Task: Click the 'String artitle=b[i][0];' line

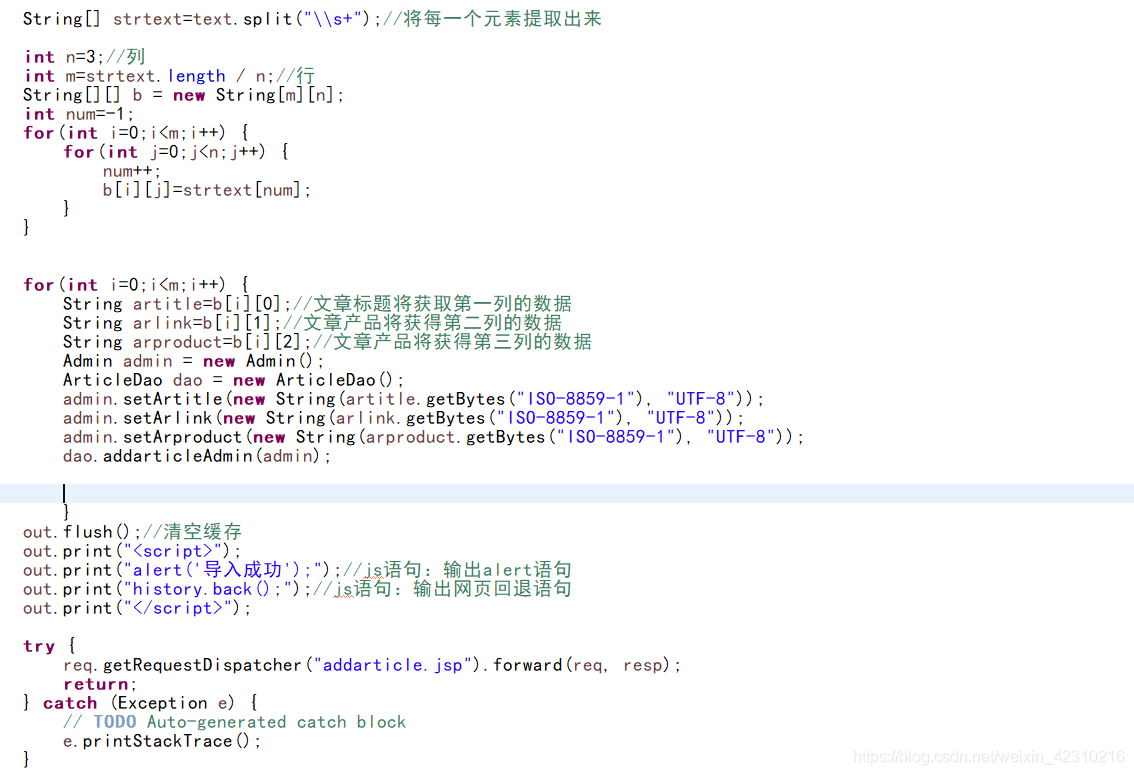Action: click(317, 304)
